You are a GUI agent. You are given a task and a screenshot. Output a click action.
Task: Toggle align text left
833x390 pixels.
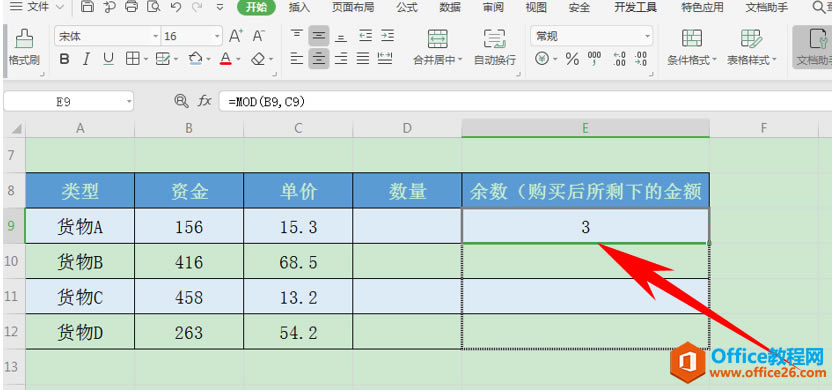(297, 58)
